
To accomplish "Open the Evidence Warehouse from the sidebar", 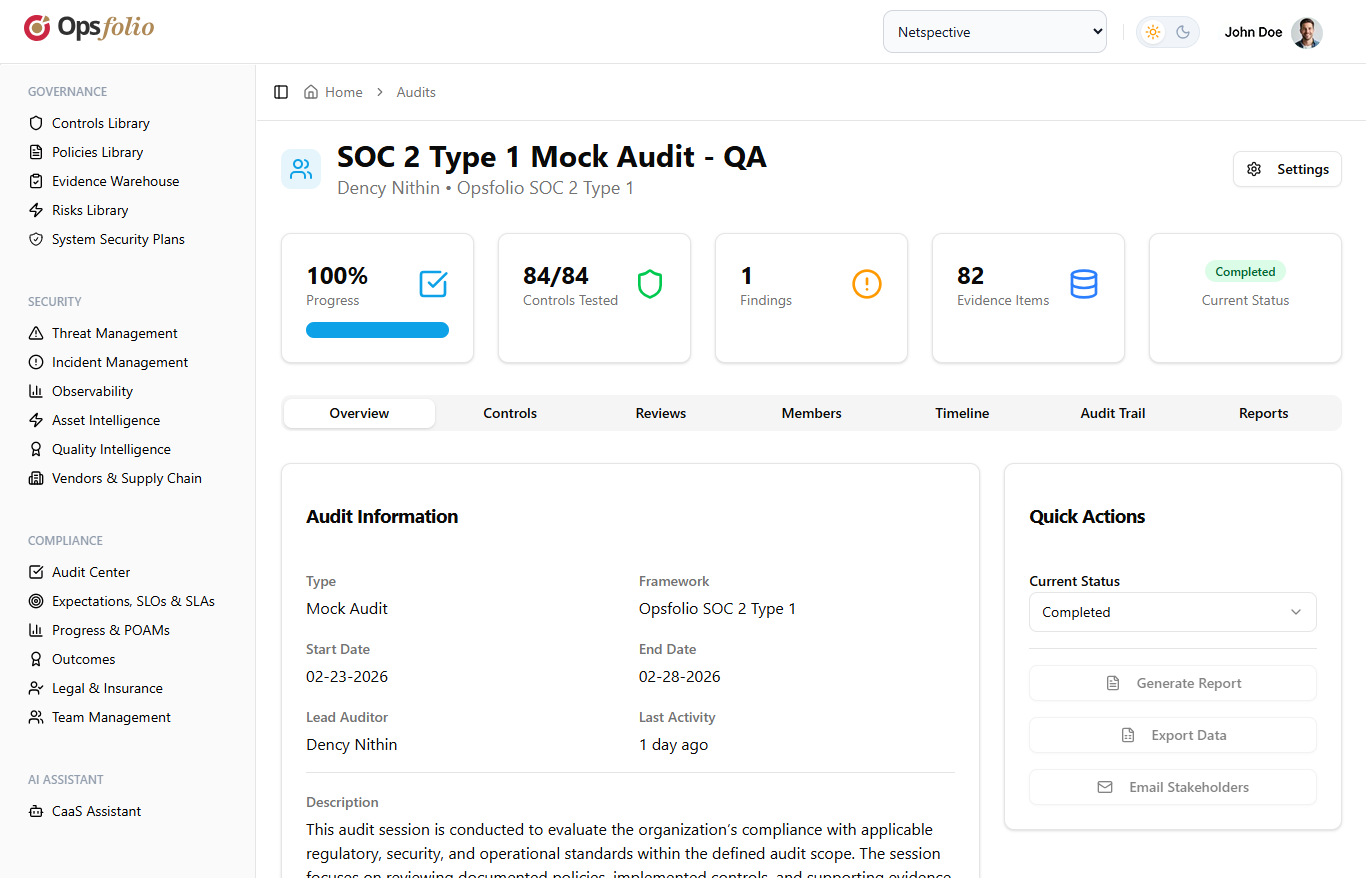I will coord(115,181).
